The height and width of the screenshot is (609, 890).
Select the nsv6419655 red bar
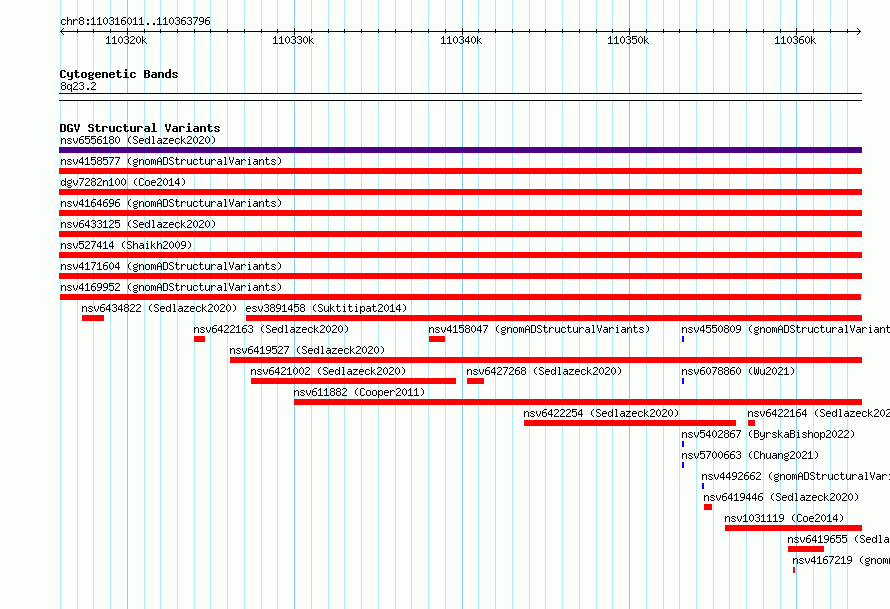pos(806,549)
